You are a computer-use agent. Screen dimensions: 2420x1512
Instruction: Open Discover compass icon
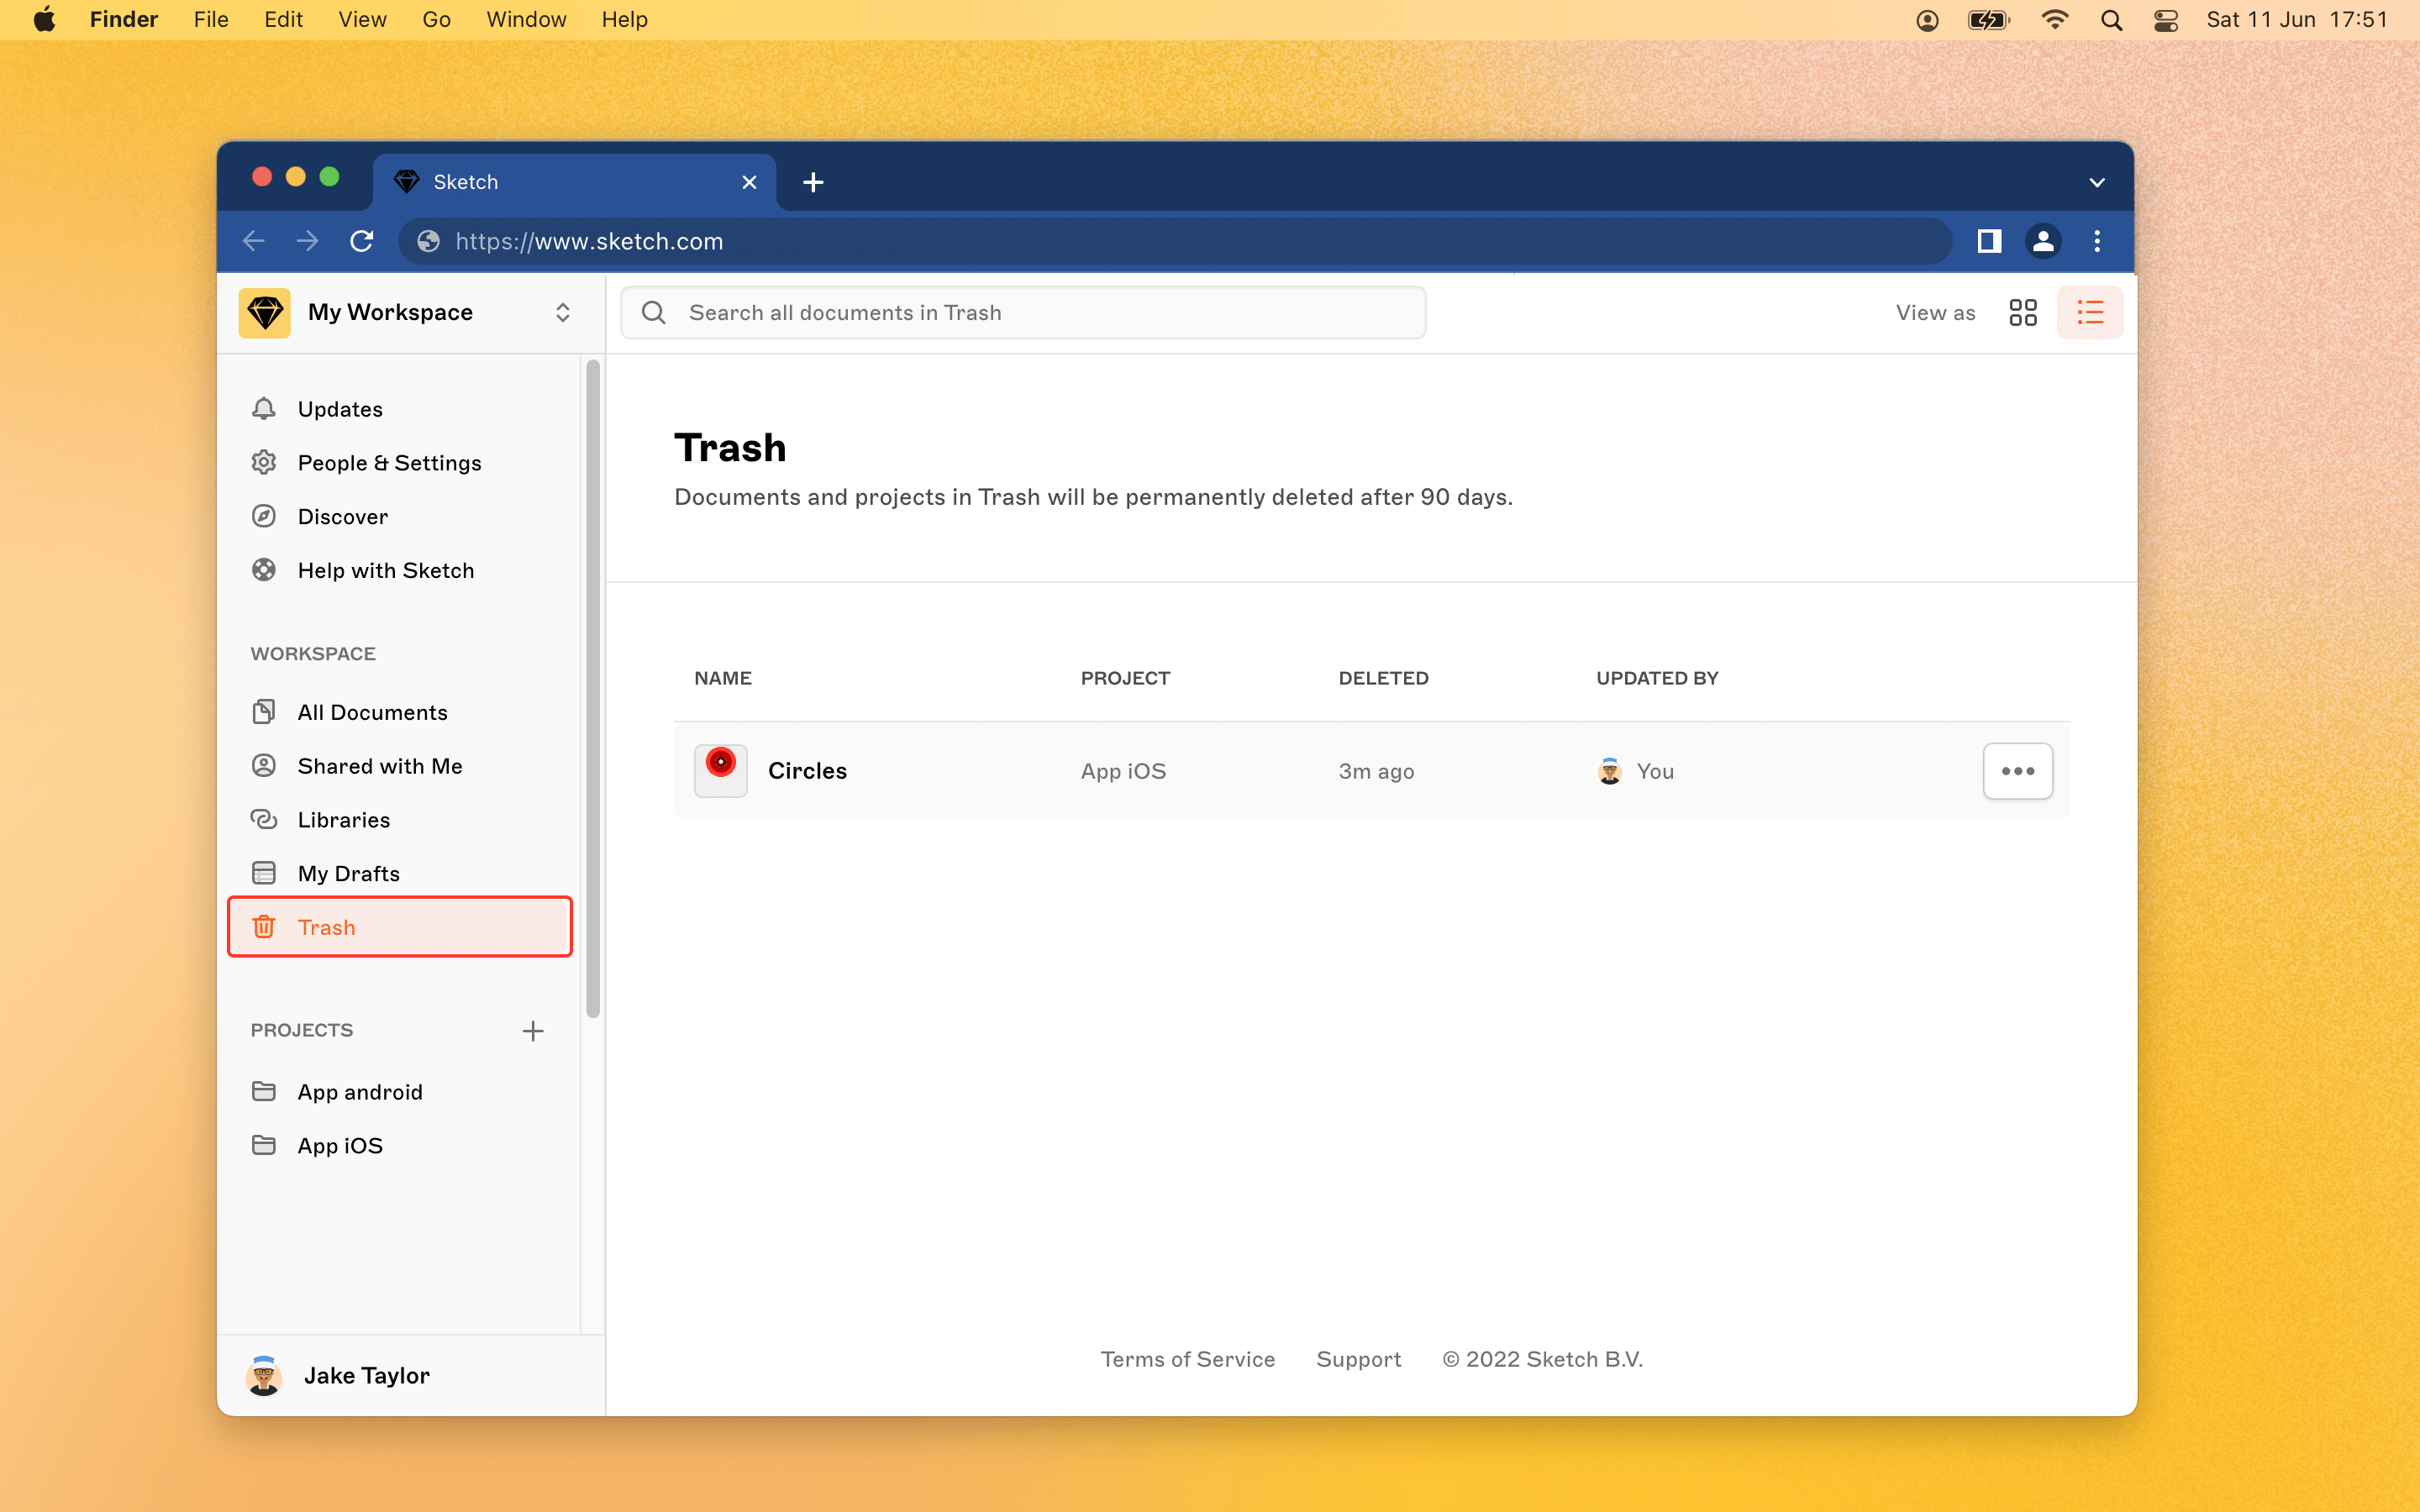point(264,516)
